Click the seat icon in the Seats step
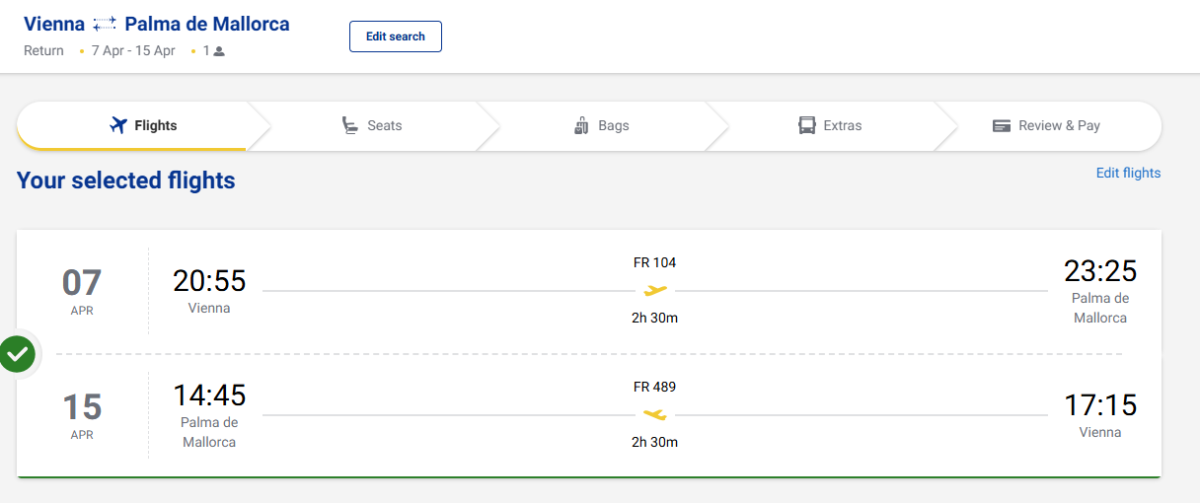Image resolution: width=1200 pixels, height=503 pixels. pos(349,126)
